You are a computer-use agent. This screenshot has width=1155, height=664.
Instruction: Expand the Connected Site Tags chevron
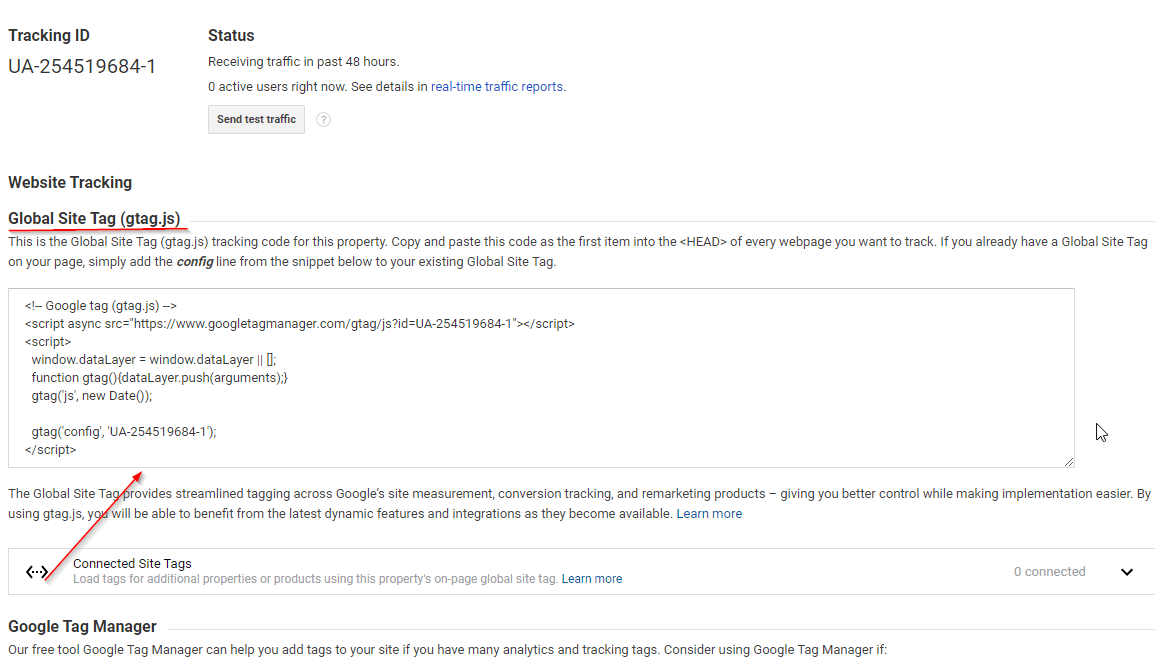(x=1127, y=572)
